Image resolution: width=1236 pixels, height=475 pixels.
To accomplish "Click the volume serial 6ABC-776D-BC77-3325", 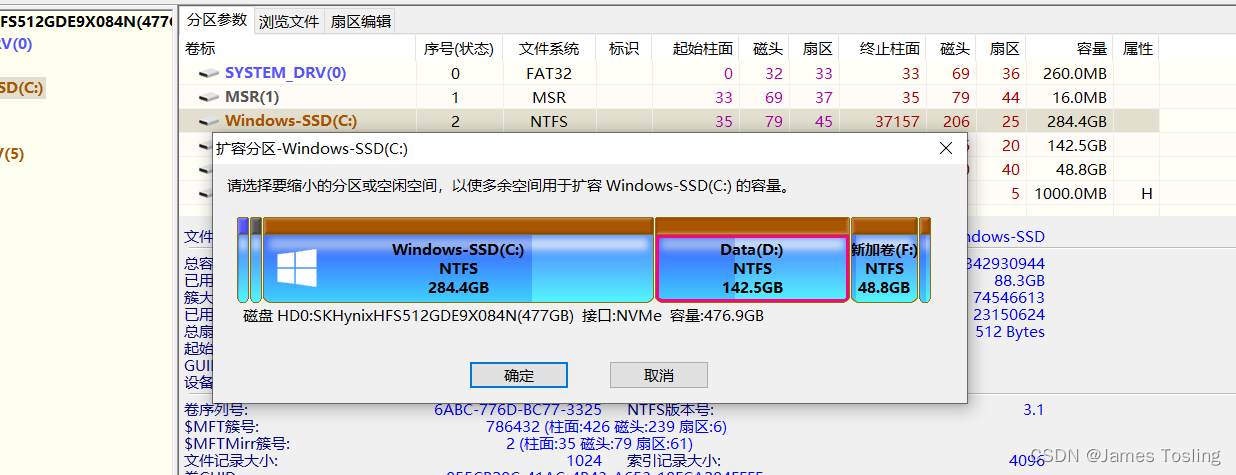I will click(517, 410).
